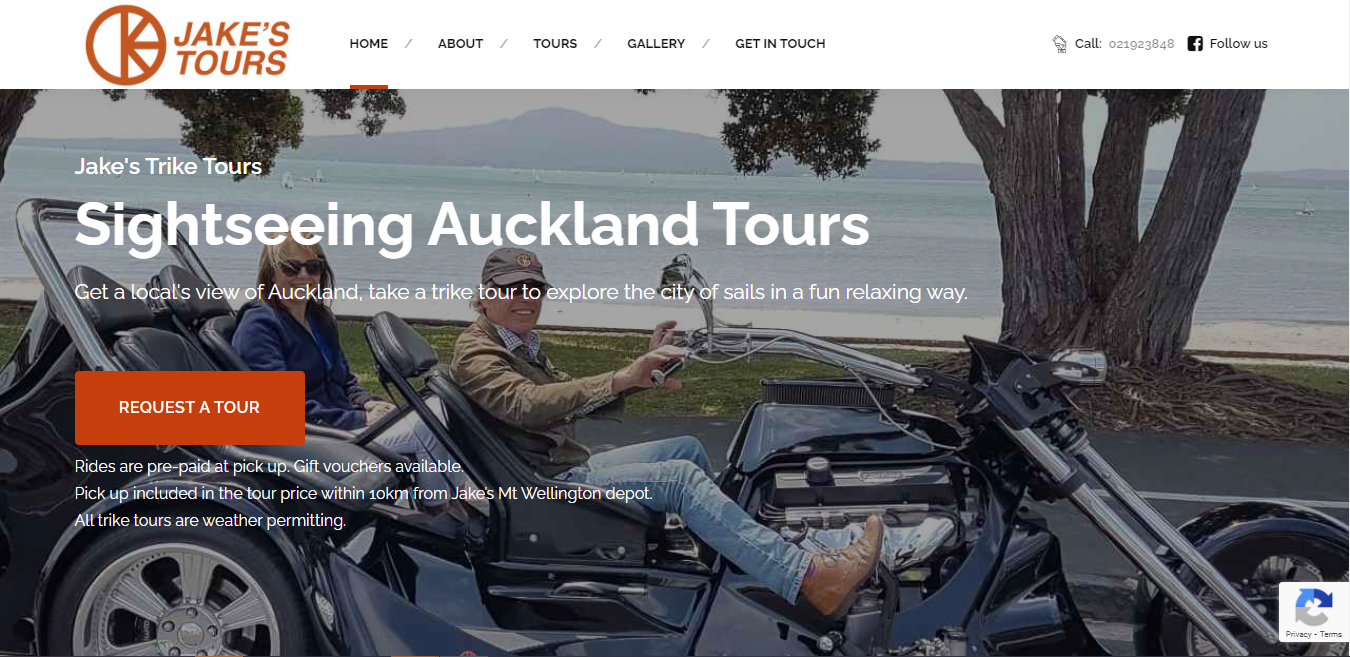Image resolution: width=1350 pixels, height=657 pixels.
Task: Select TOURS in the navigation bar
Action: click(x=555, y=44)
